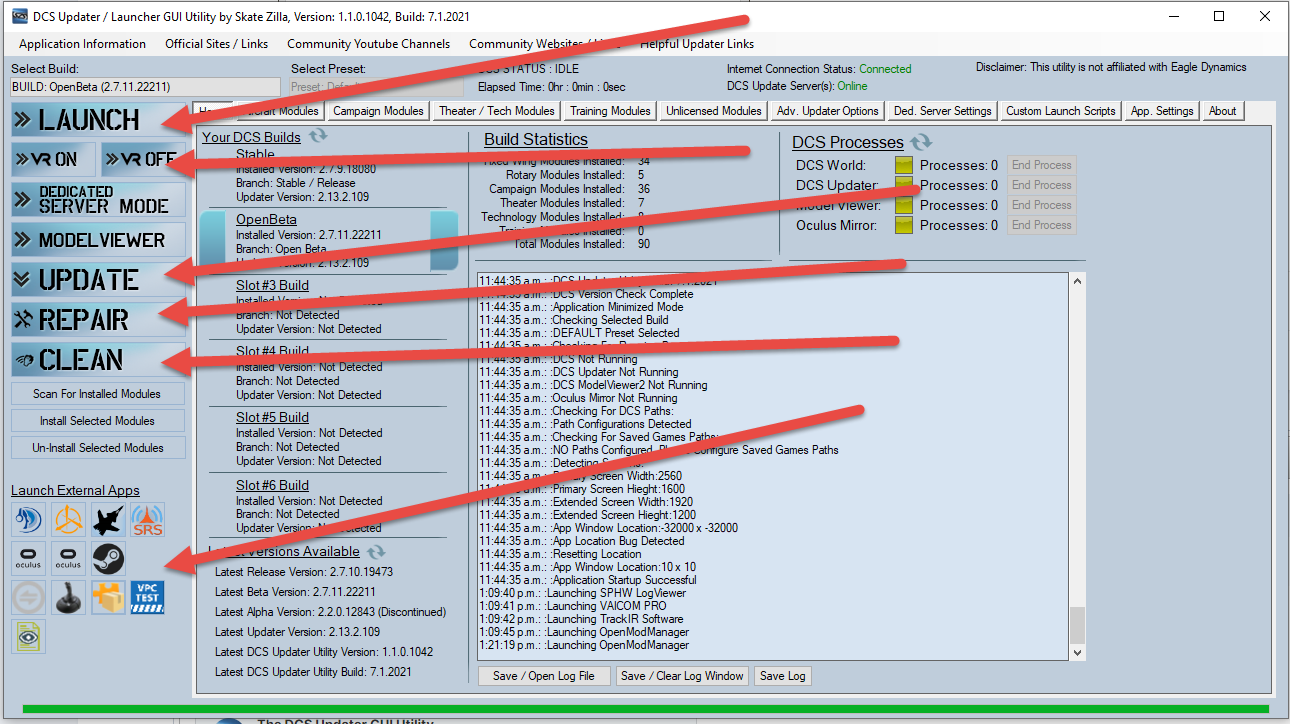Open the Select Build dropdown

144,86
